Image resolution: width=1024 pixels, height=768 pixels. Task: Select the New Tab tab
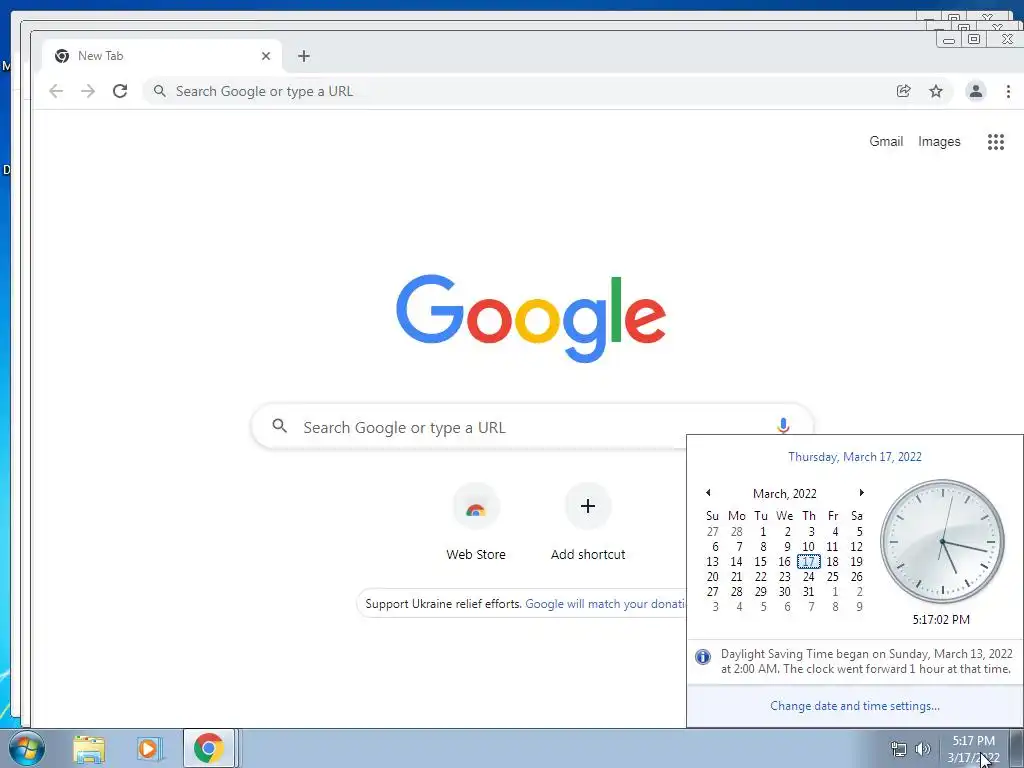(162, 56)
